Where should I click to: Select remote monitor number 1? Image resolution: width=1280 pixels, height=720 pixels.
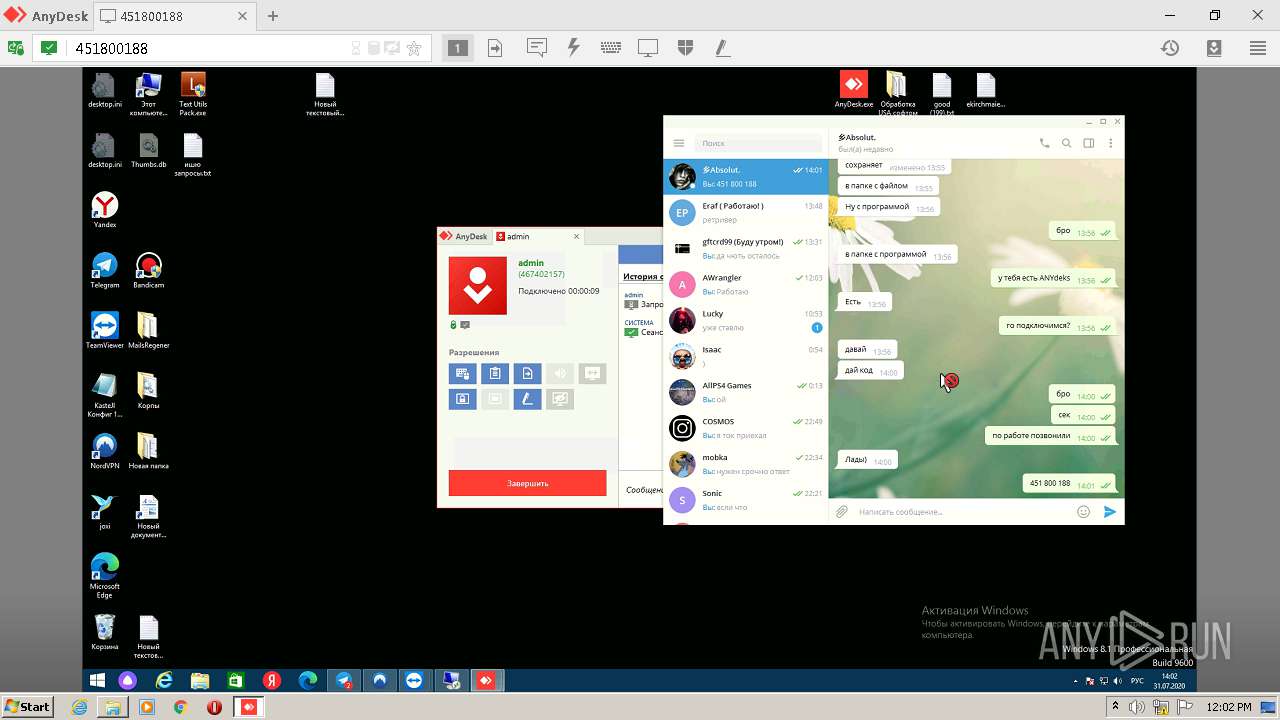tap(457, 48)
